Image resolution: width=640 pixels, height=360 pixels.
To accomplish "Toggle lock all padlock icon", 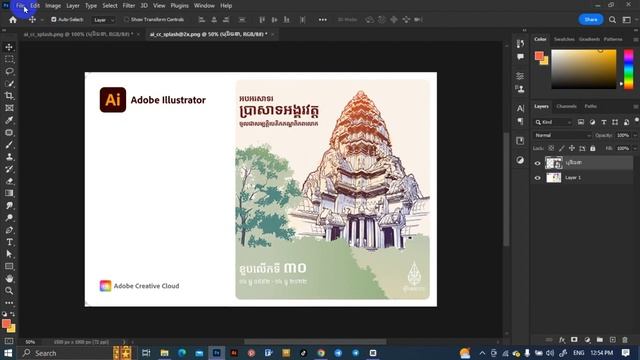I will coord(593,149).
